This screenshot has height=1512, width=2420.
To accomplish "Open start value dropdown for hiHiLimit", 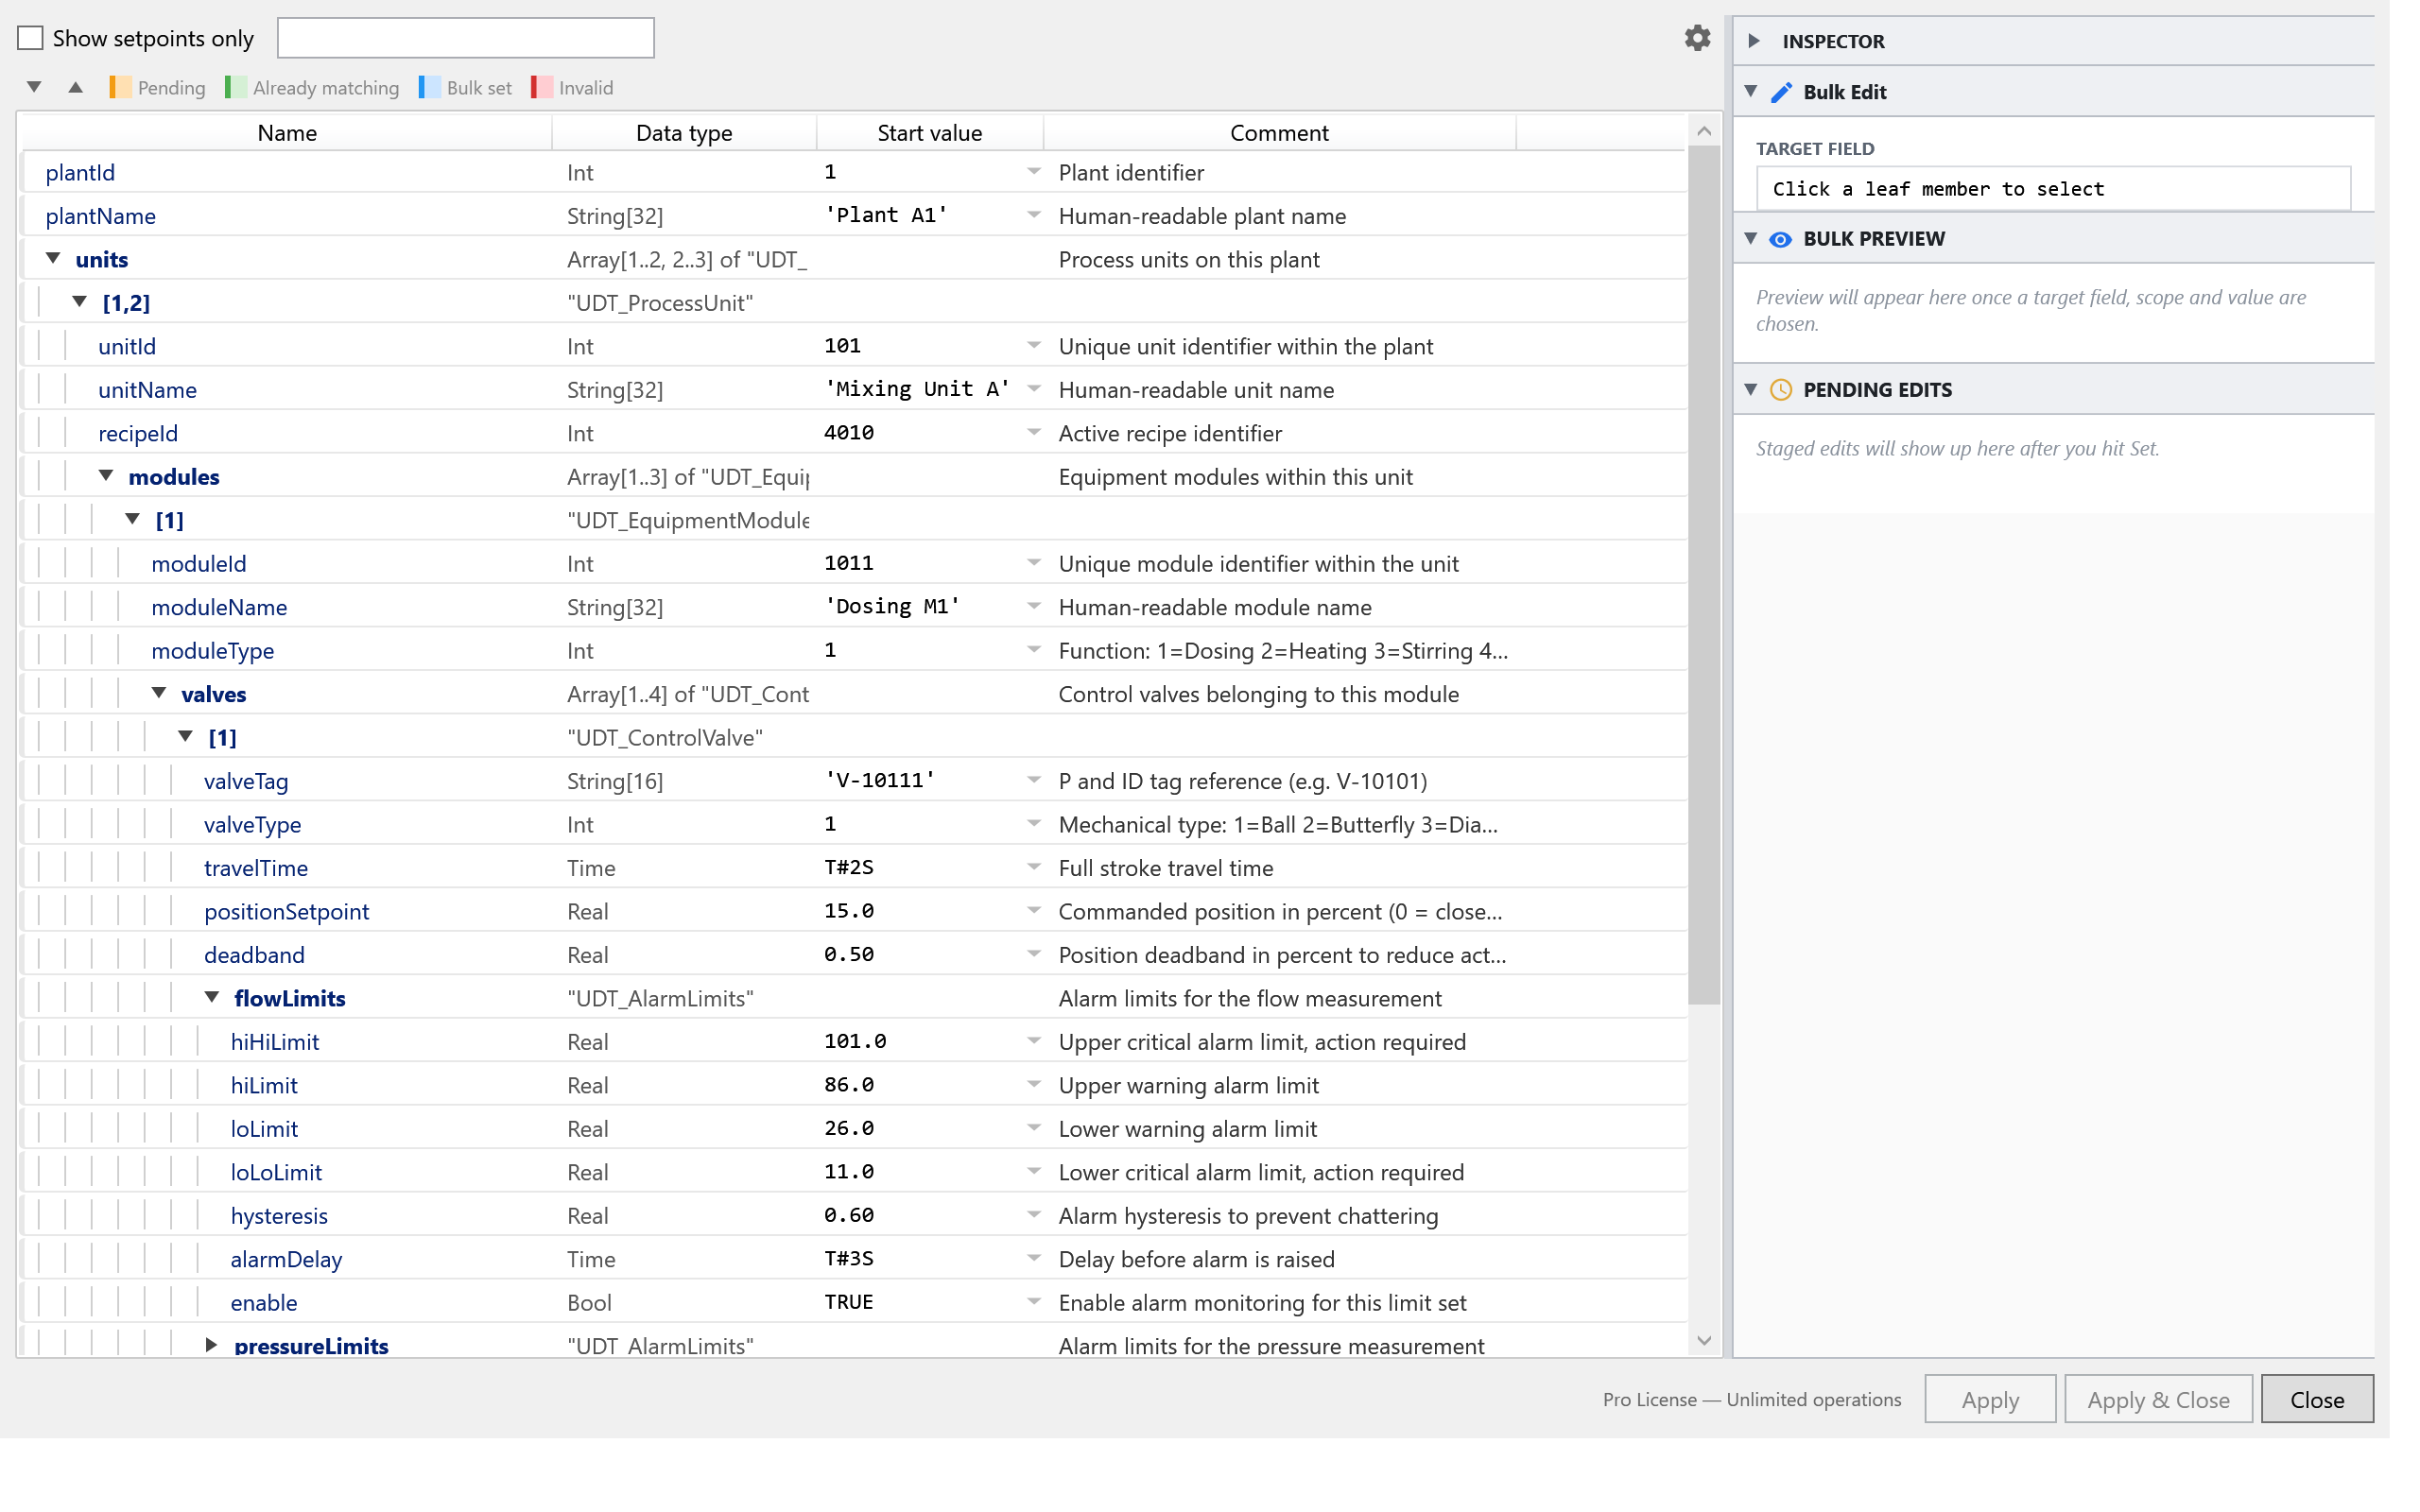I will pyautogui.click(x=1034, y=1041).
